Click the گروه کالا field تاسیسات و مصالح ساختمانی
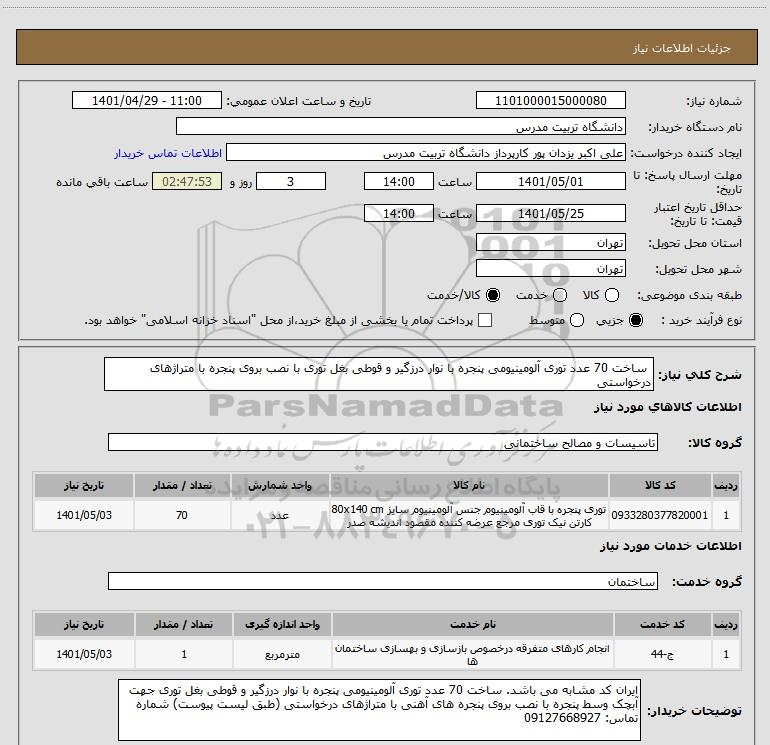Viewport: 770px width, 745px height. coord(383,442)
